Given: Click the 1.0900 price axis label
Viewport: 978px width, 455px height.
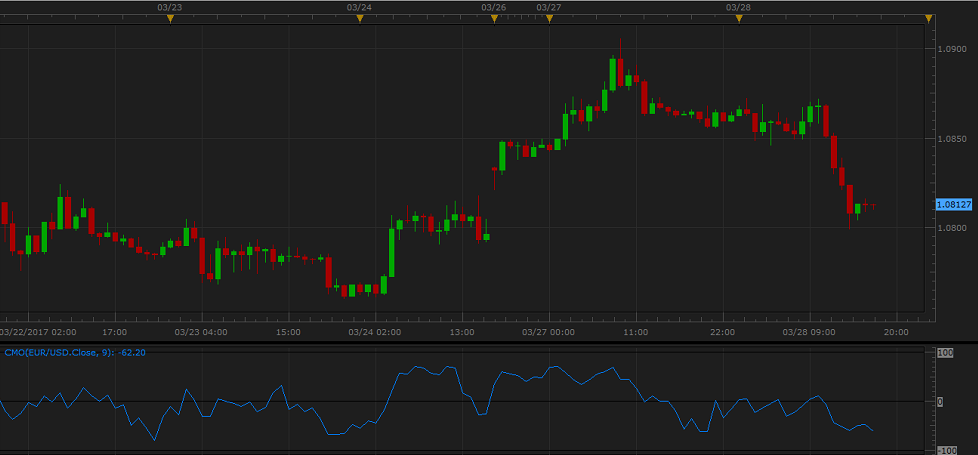Looking at the screenshot, I should [x=951, y=49].
